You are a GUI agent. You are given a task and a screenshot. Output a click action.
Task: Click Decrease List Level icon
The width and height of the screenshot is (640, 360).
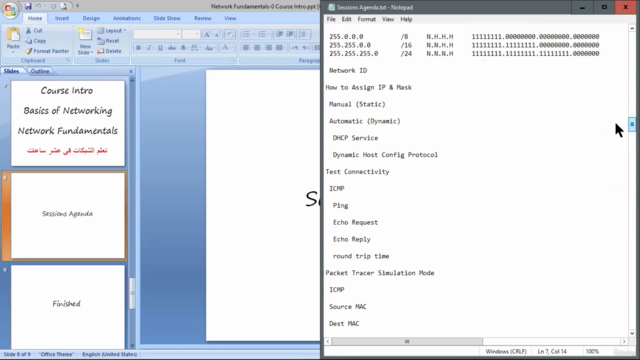click(279, 34)
